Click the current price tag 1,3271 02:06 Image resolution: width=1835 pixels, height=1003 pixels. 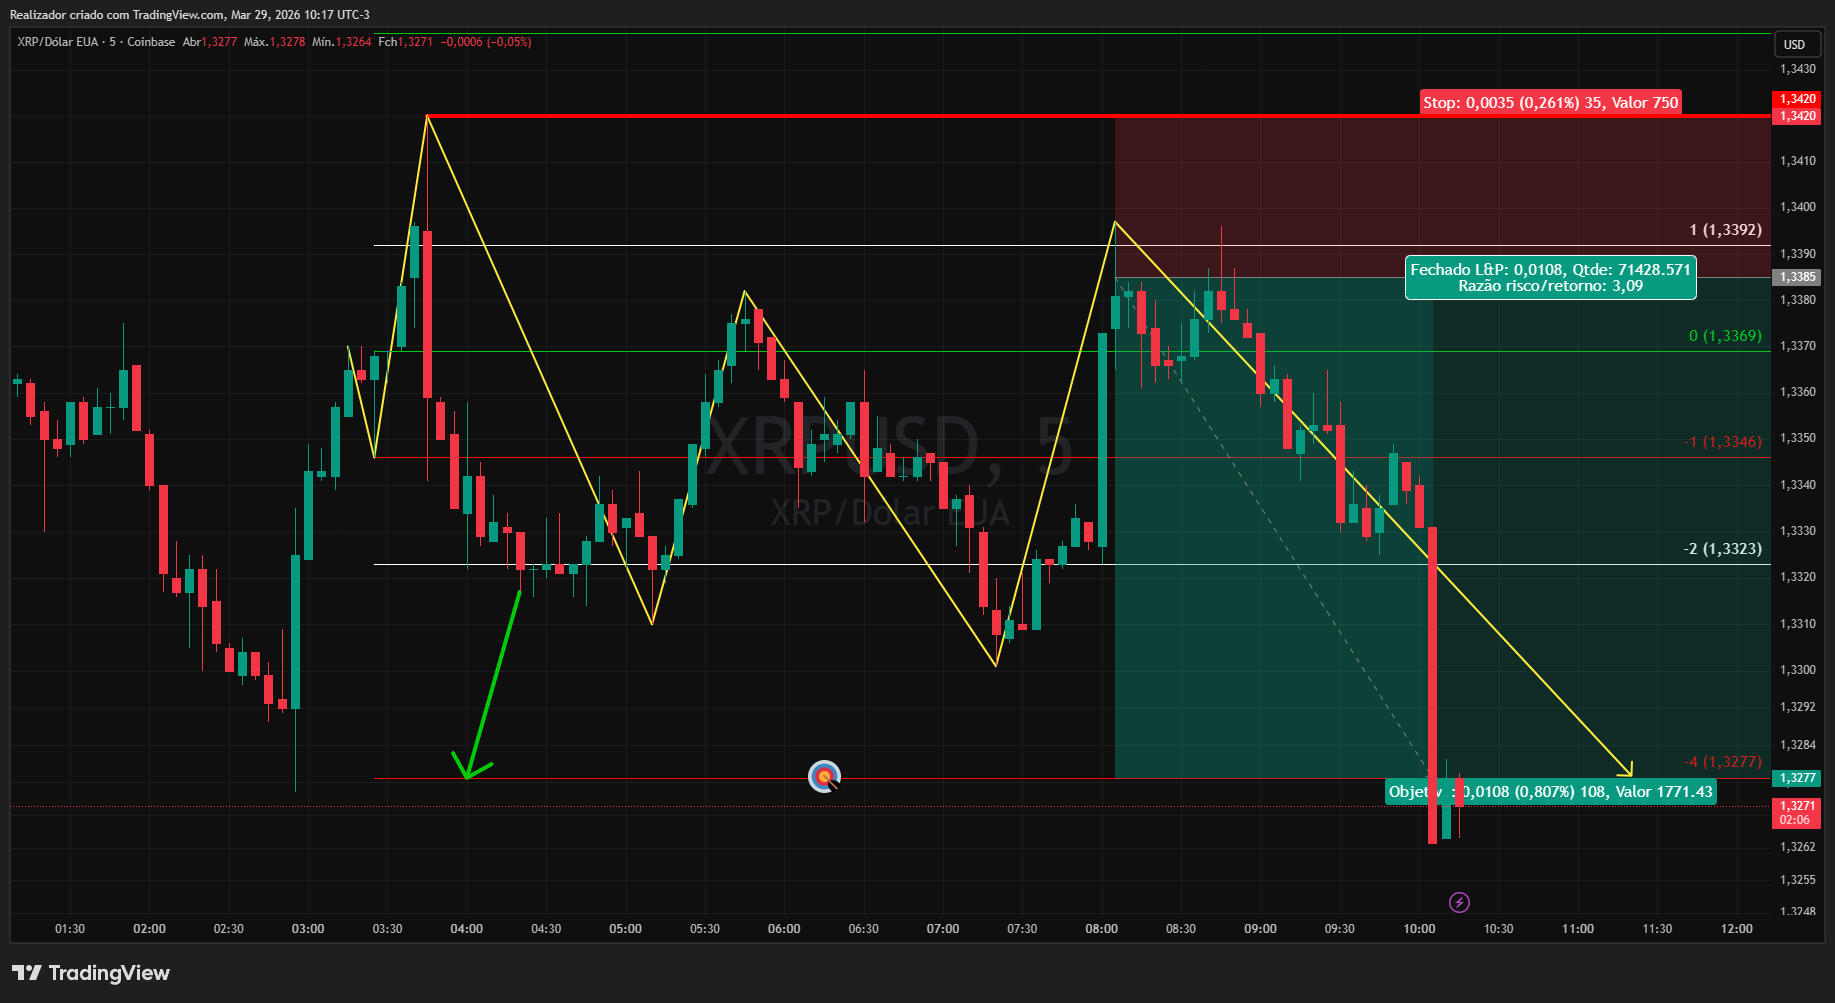[x=1797, y=812]
